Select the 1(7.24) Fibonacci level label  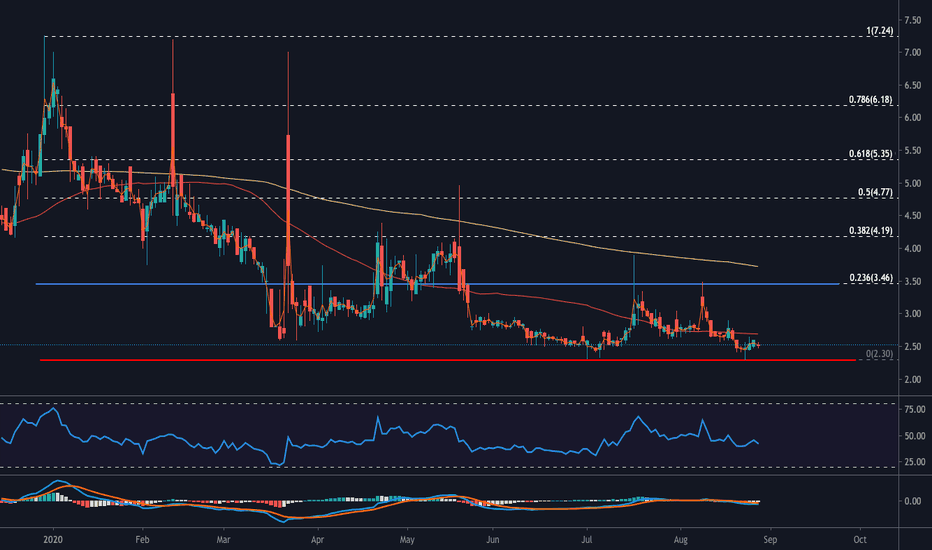(879, 31)
